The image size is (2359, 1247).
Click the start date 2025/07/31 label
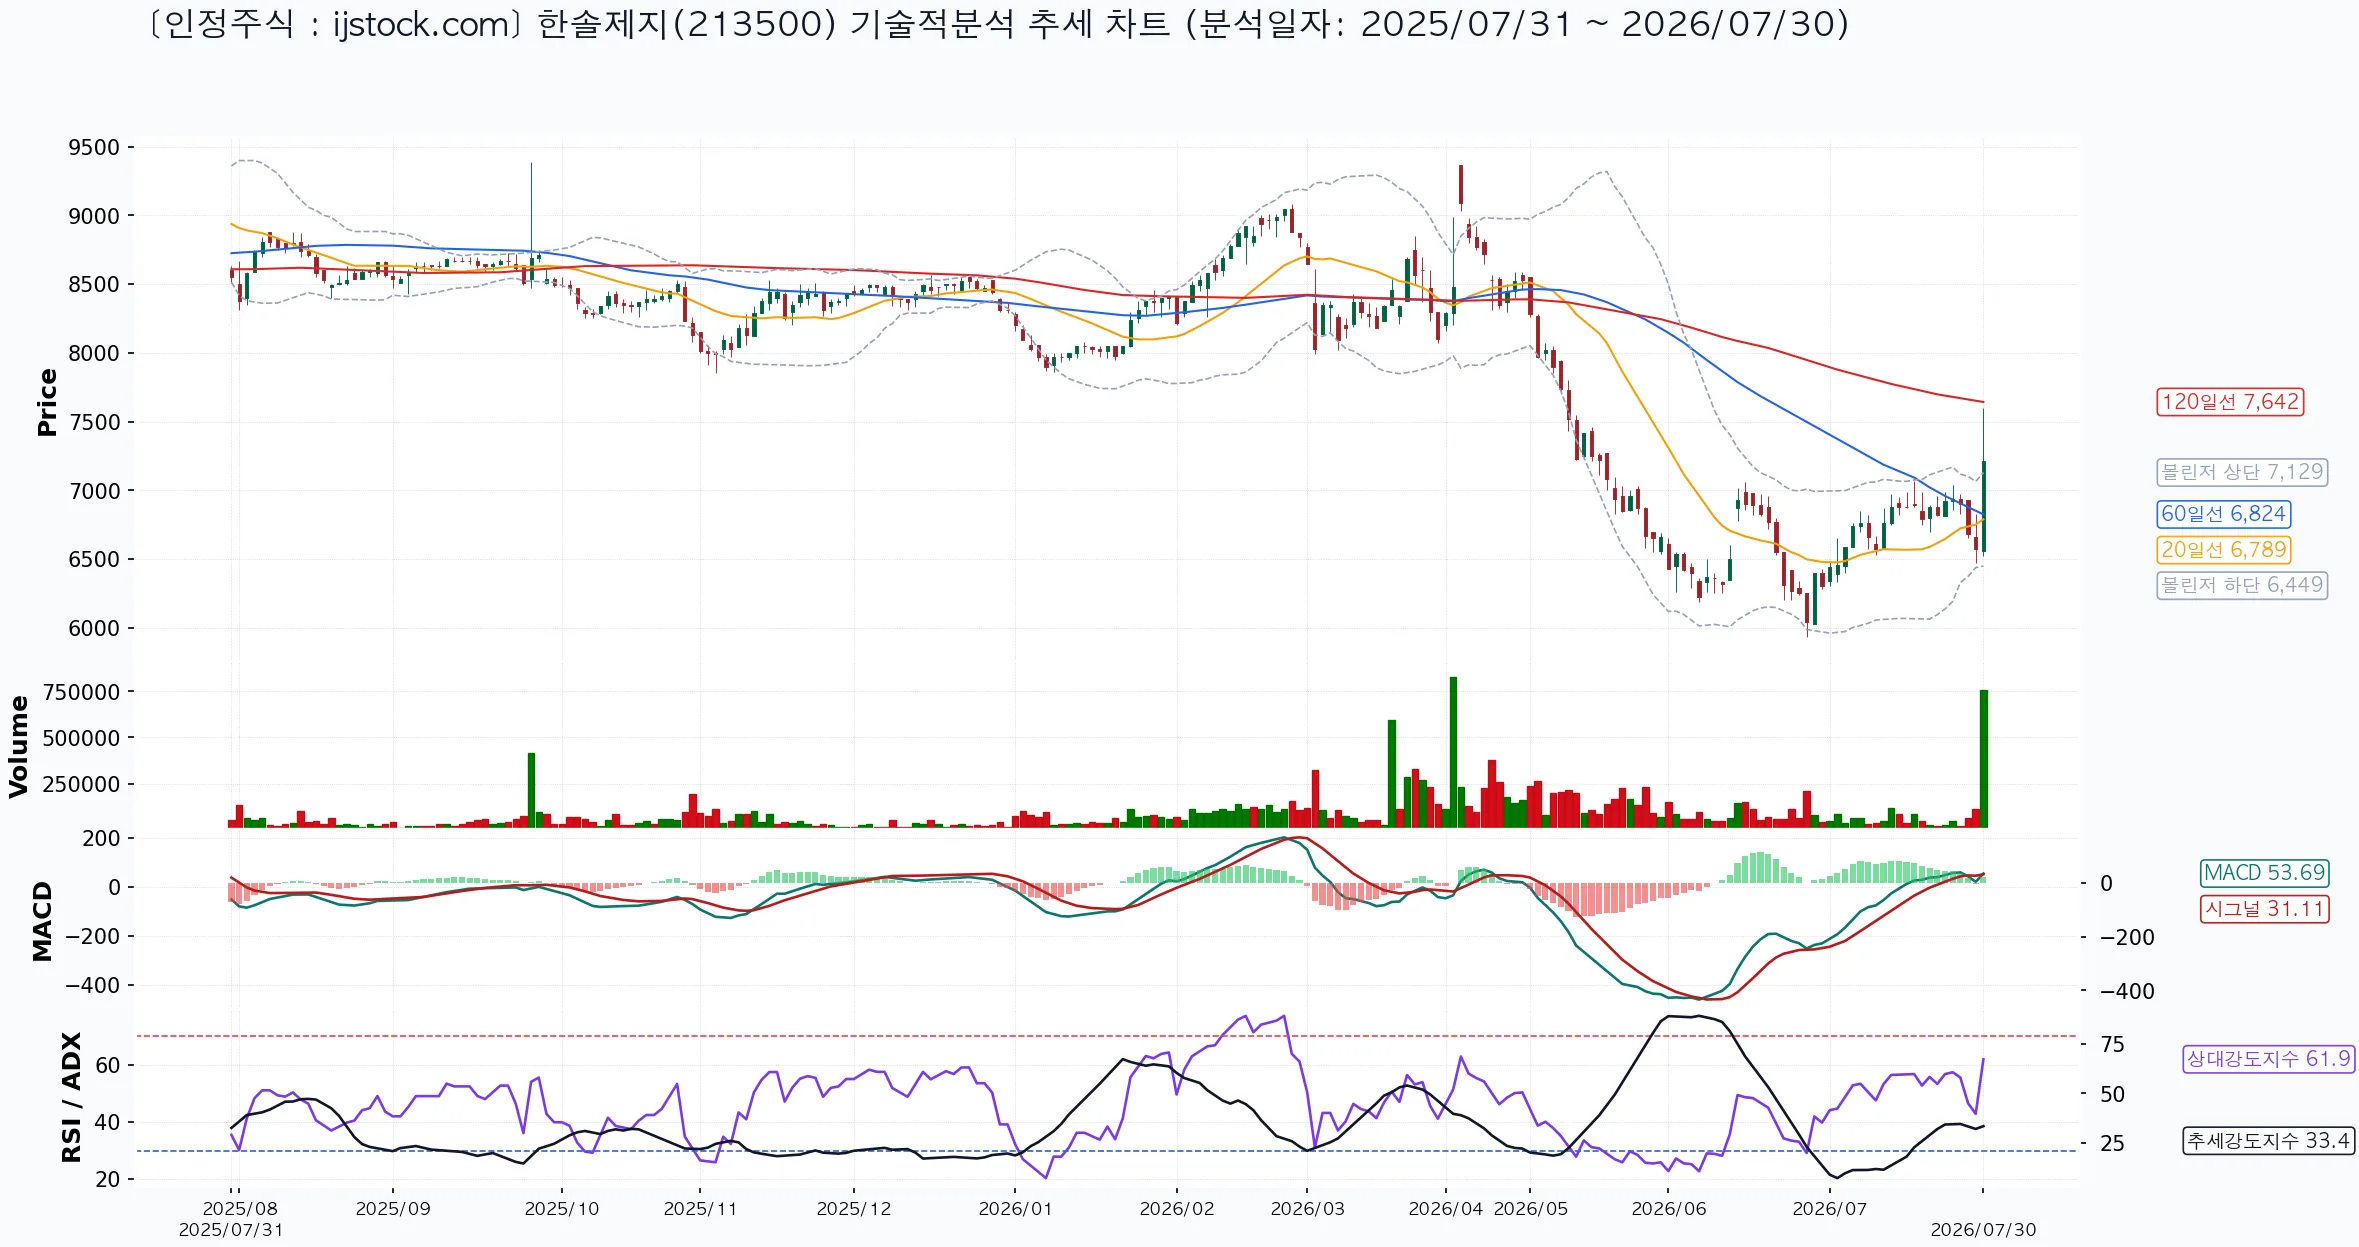click(x=231, y=1230)
